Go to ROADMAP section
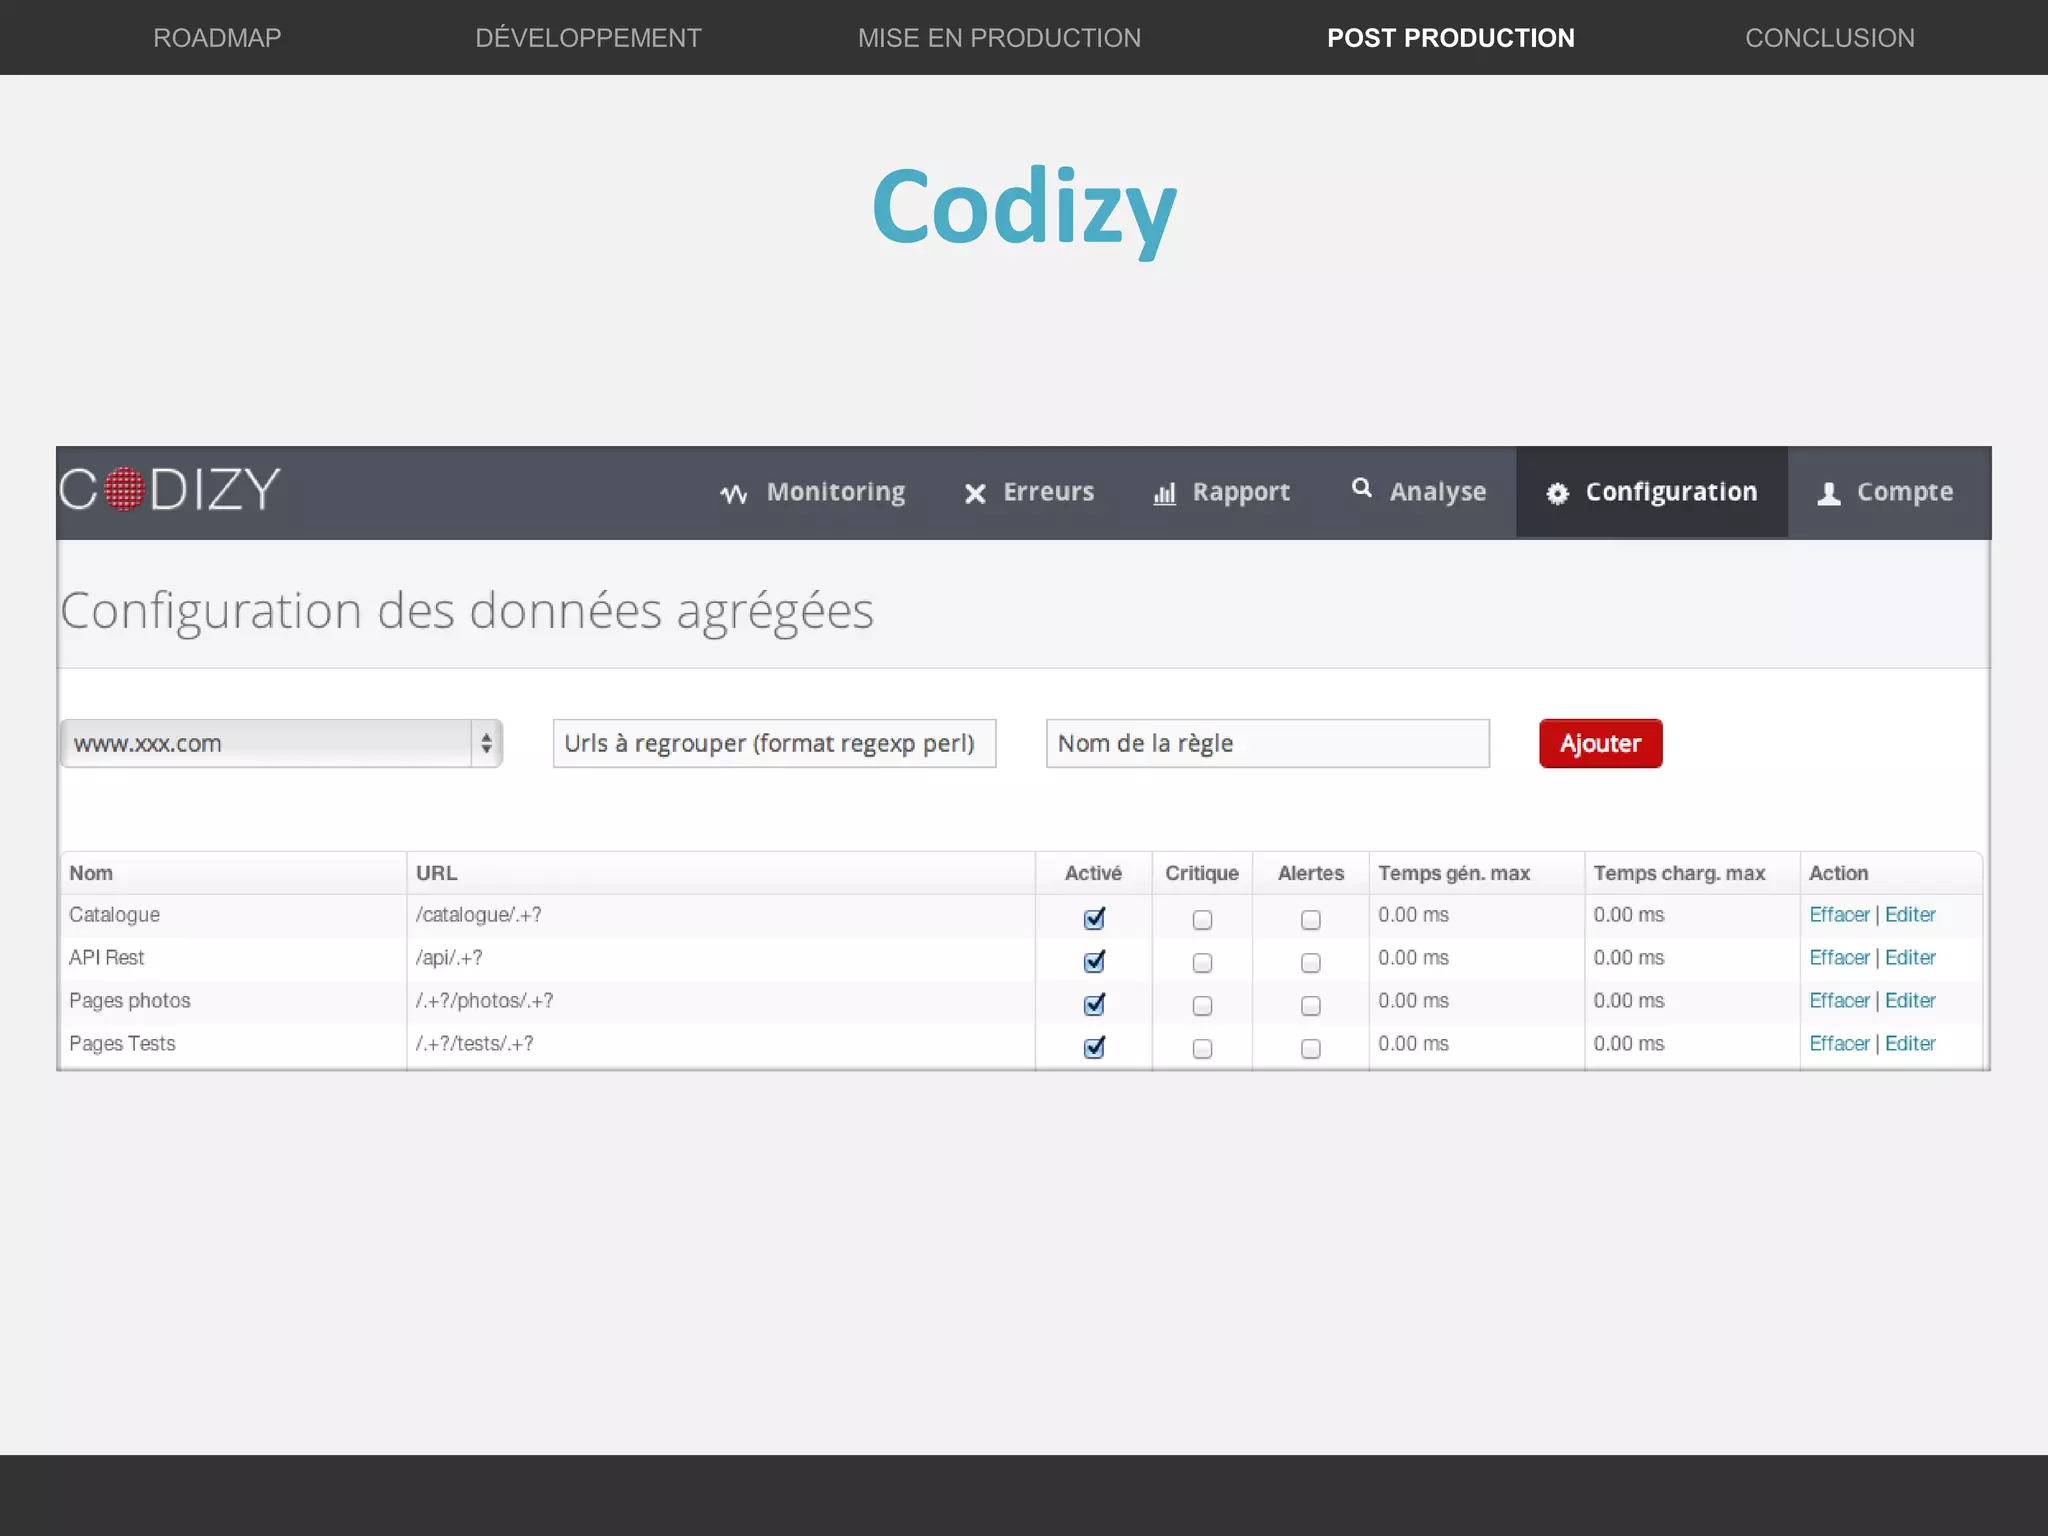The height and width of the screenshot is (1536, 2048). click(x=217, y=38)
